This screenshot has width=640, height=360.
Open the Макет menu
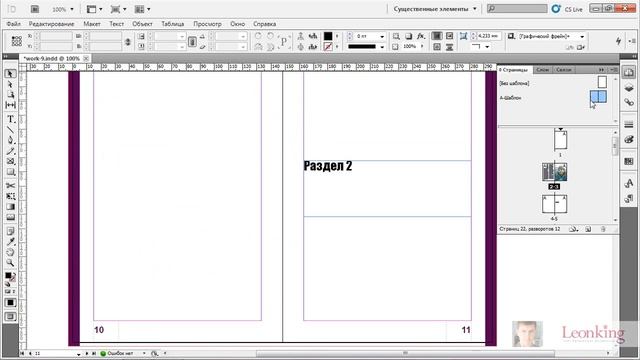pyautogui.click(x=92, y=24)
